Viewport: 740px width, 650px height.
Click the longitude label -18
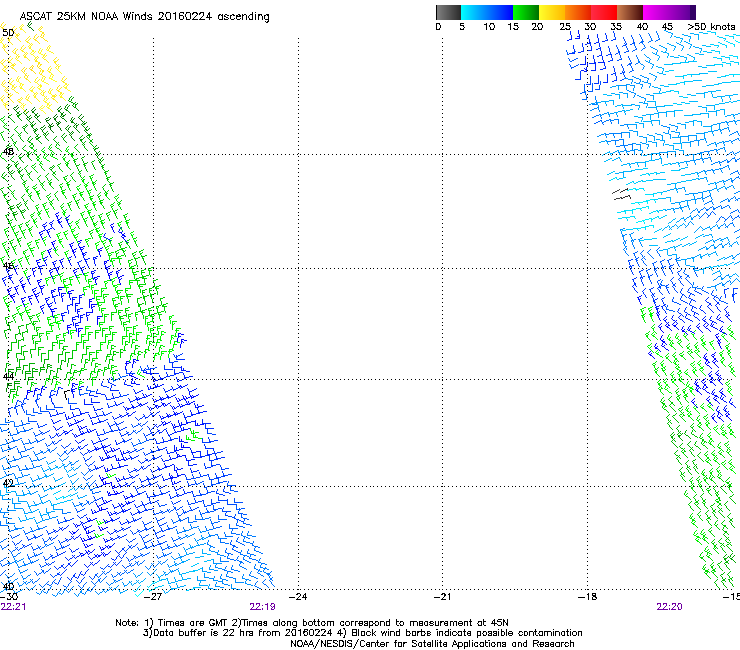point(587,597)
